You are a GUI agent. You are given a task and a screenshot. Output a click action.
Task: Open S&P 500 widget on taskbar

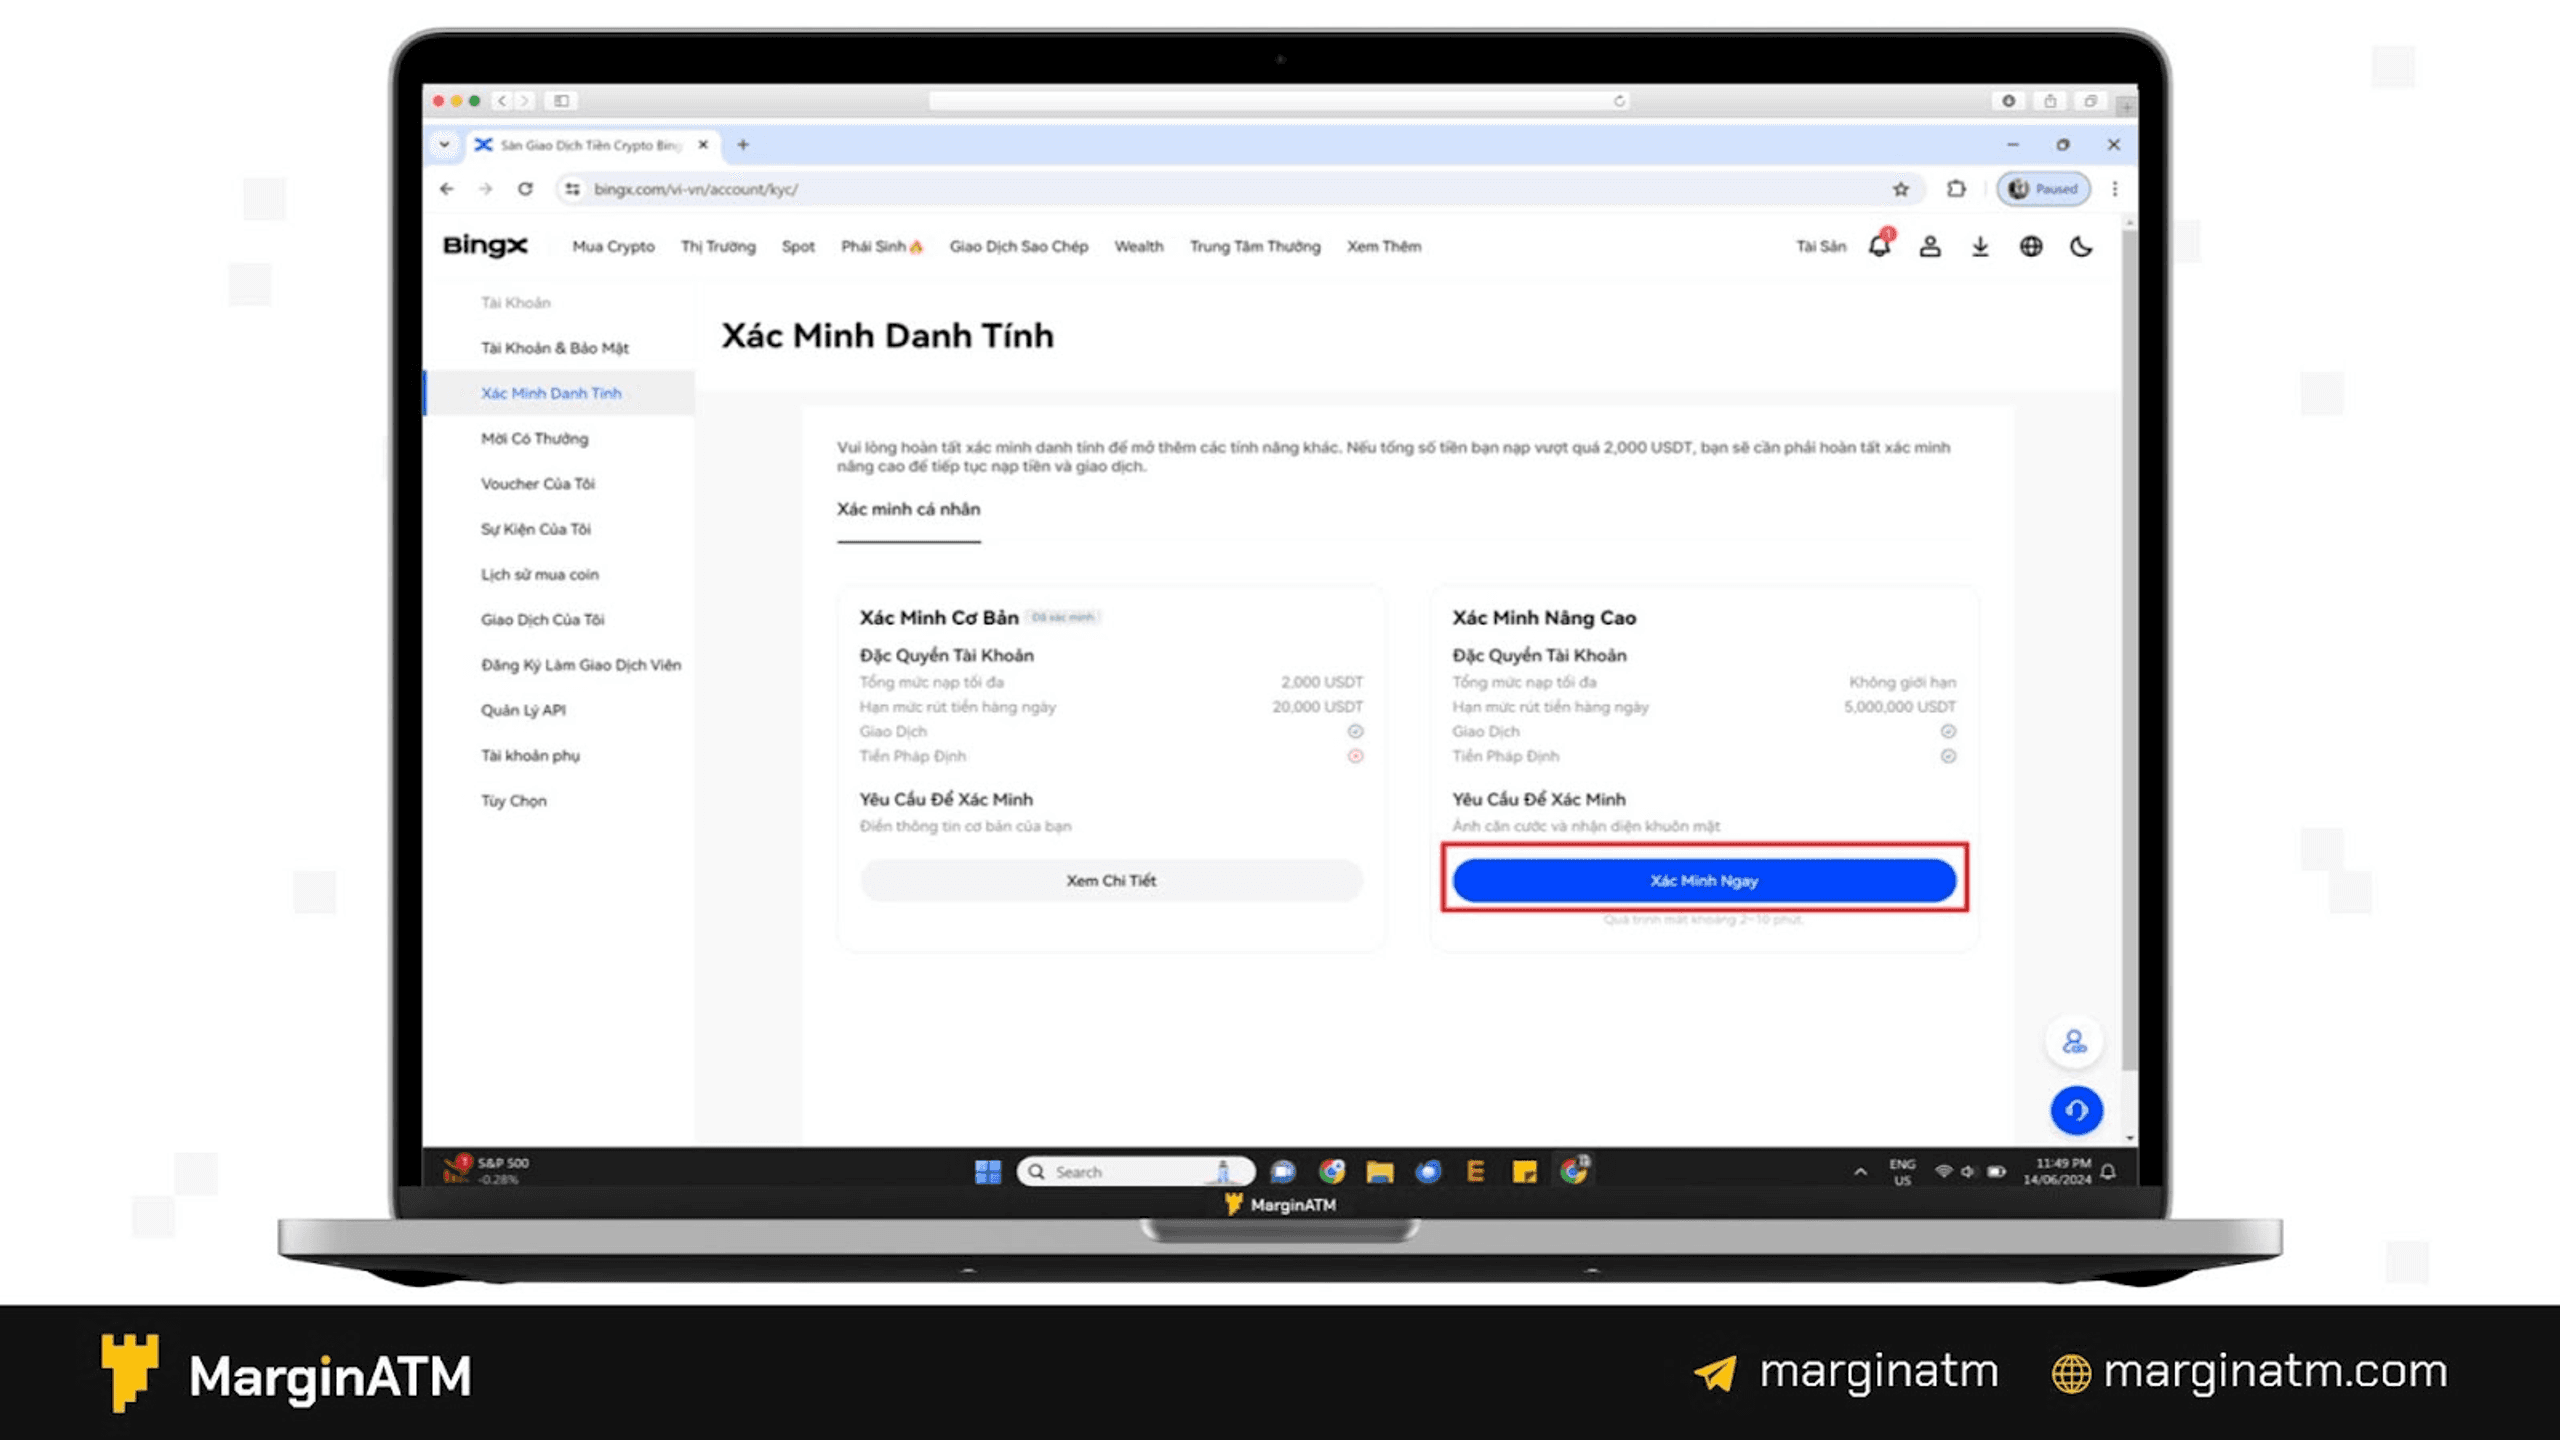[x=487, y=1170]
